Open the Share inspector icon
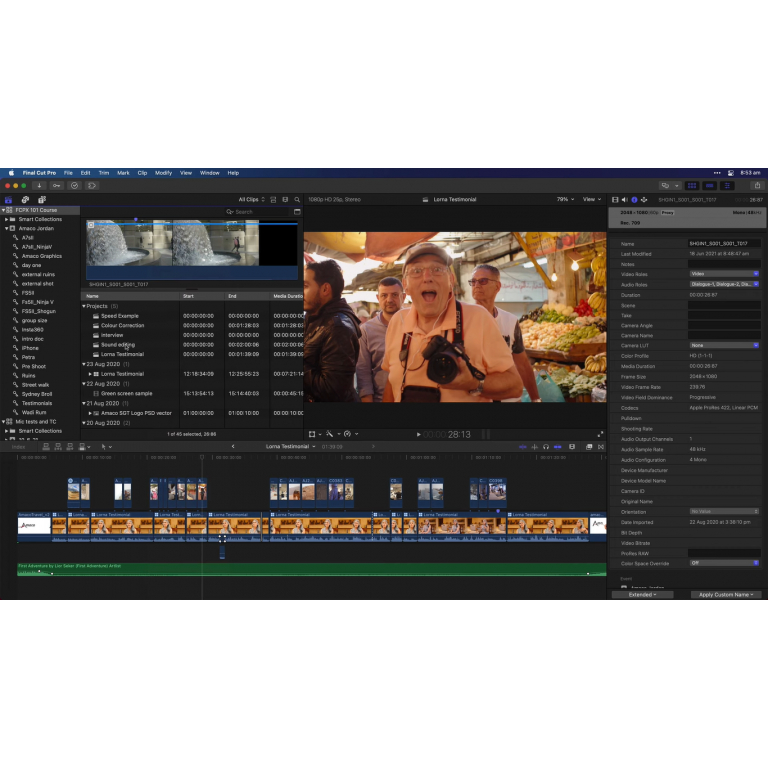768x768 pixels. pos(644,200)
